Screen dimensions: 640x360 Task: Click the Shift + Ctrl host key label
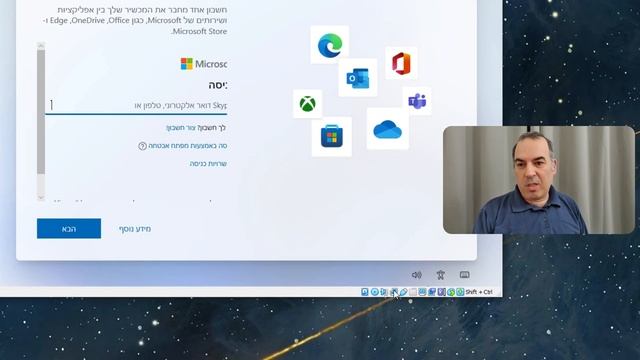tap(479, 292)
